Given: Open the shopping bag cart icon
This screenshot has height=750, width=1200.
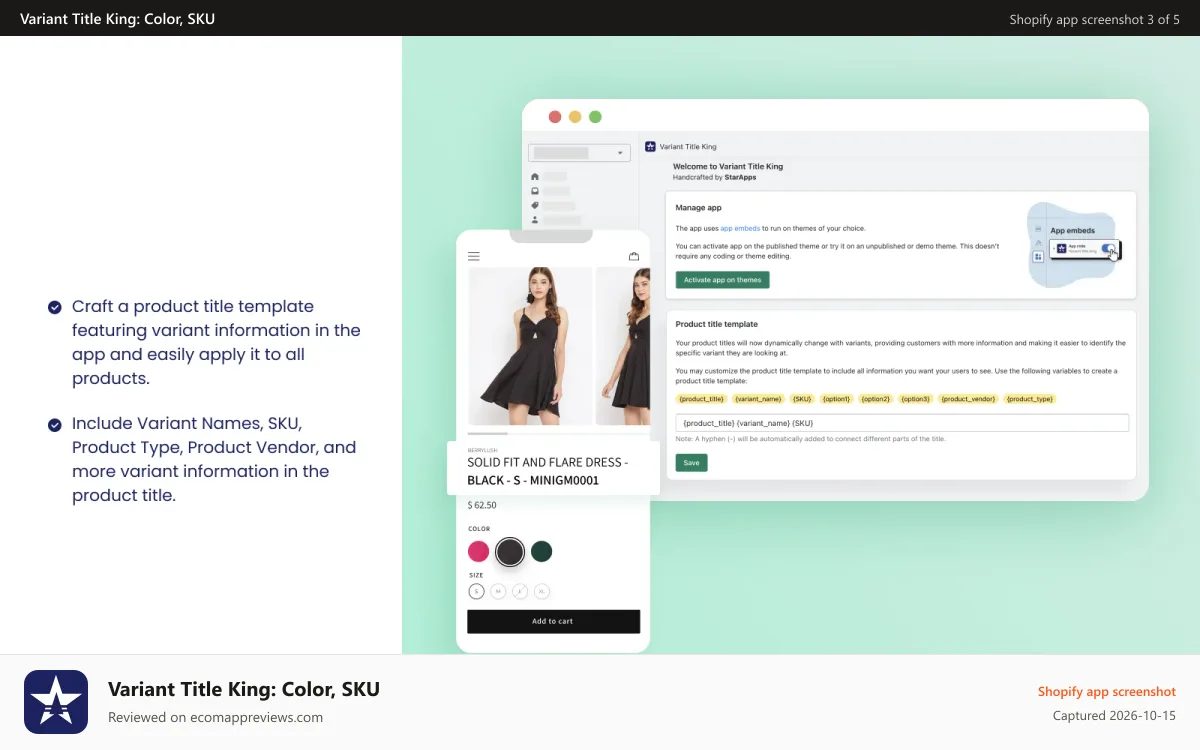Looking at the screenshot, I should 634,256.
